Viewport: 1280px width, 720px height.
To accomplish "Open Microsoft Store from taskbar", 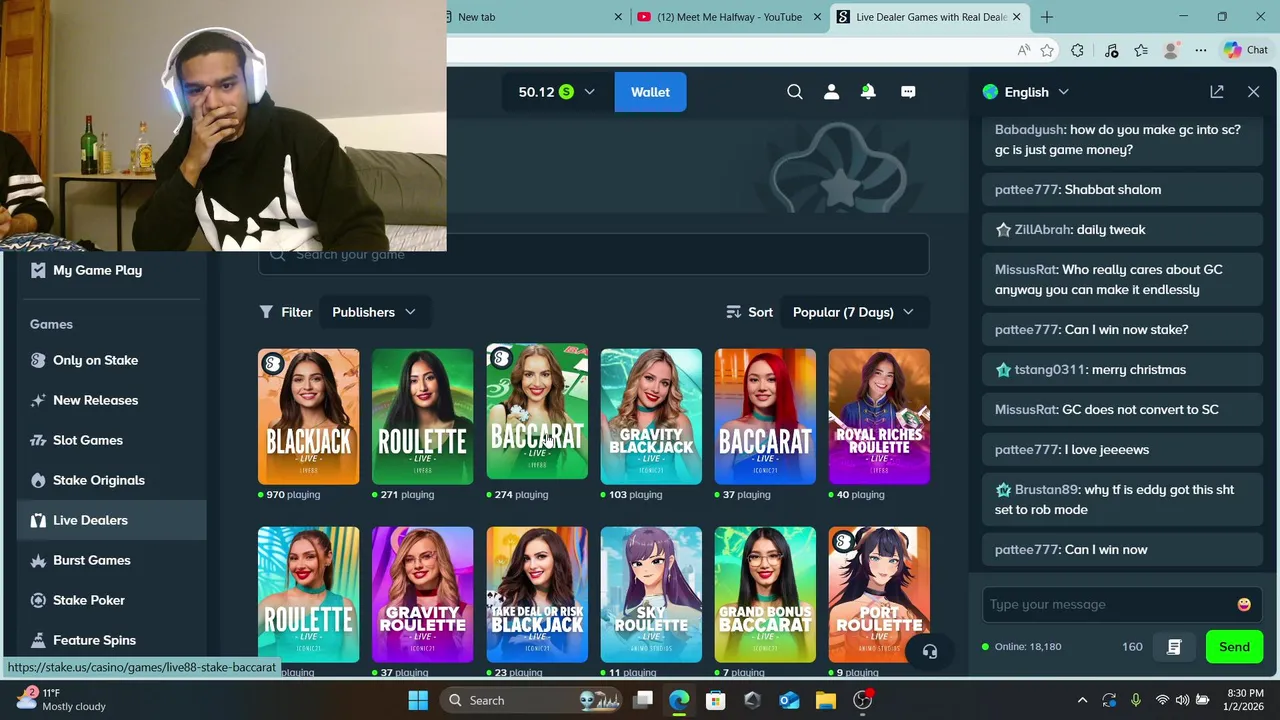I will click(x=715, y=700).
